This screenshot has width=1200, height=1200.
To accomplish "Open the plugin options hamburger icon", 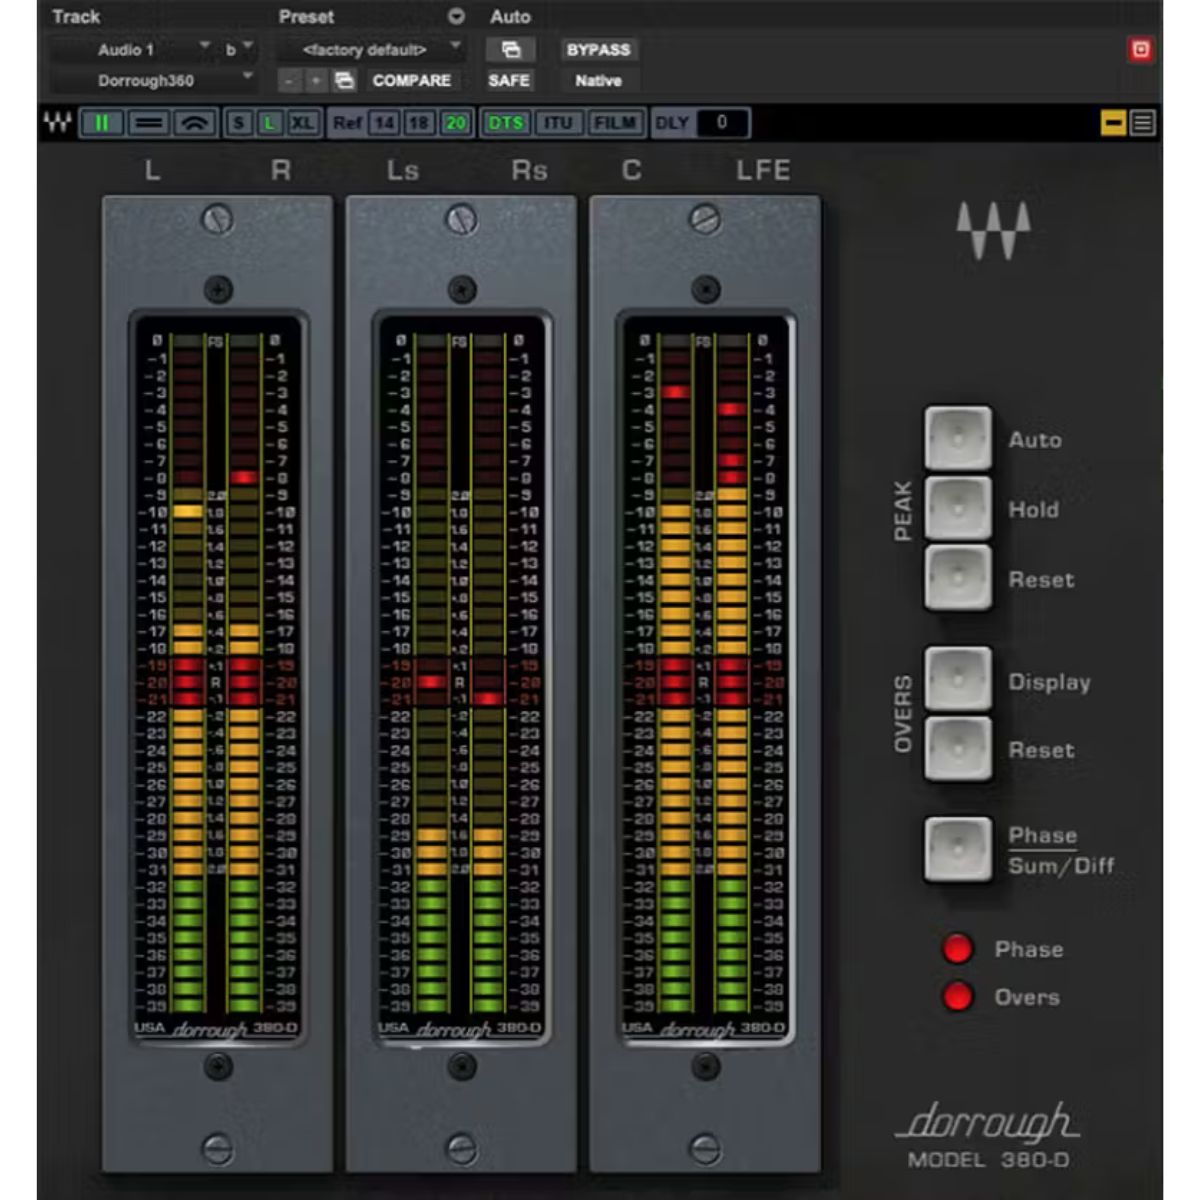I will (1141, 123).
